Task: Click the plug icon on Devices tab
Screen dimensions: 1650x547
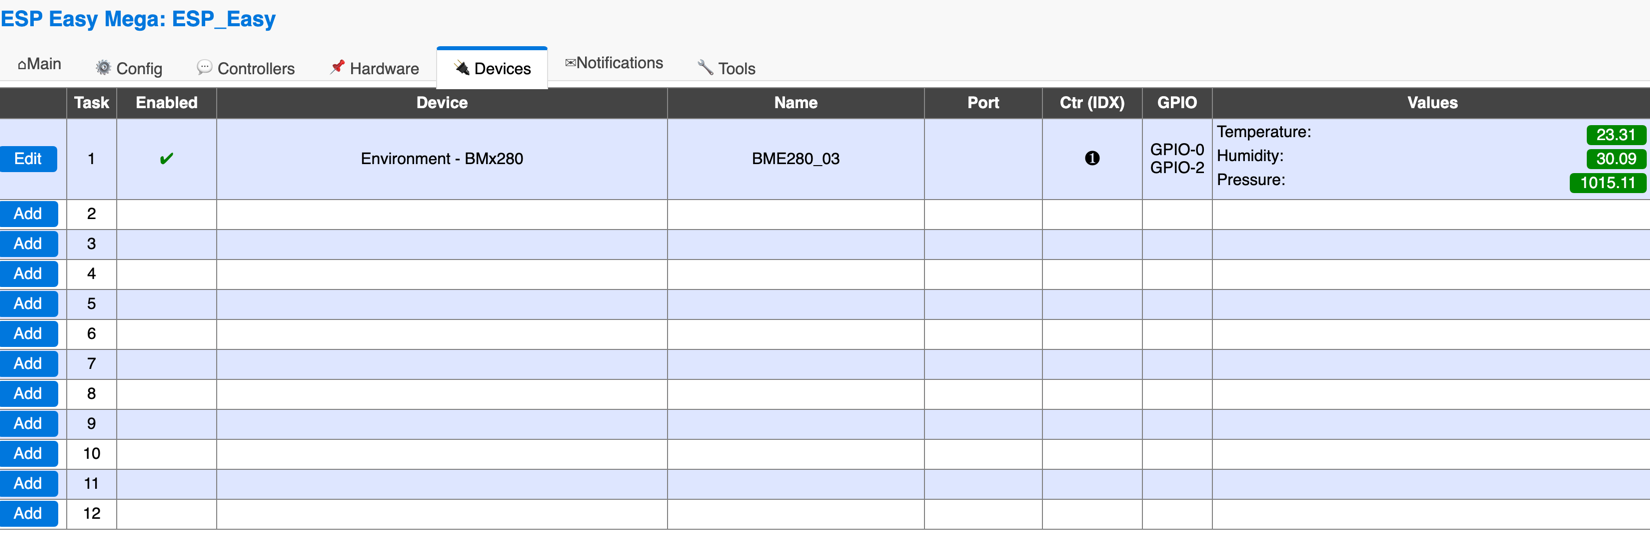Action: tap(461, 68)
